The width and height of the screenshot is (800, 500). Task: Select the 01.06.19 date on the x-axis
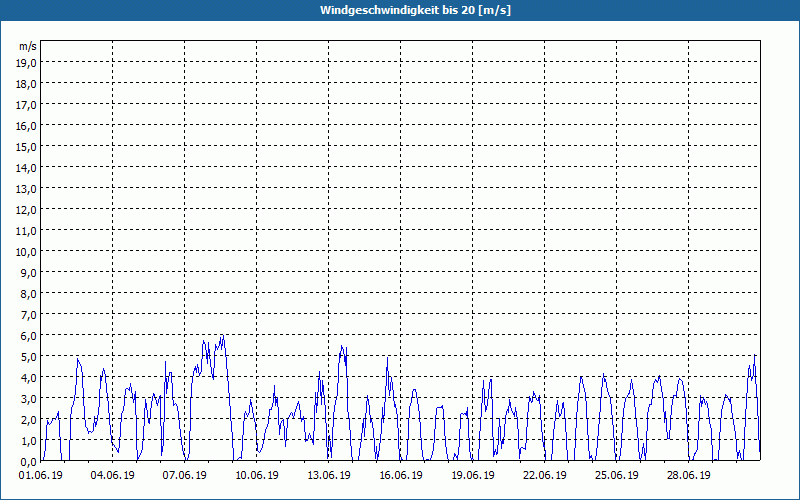[x=41, y=476]
